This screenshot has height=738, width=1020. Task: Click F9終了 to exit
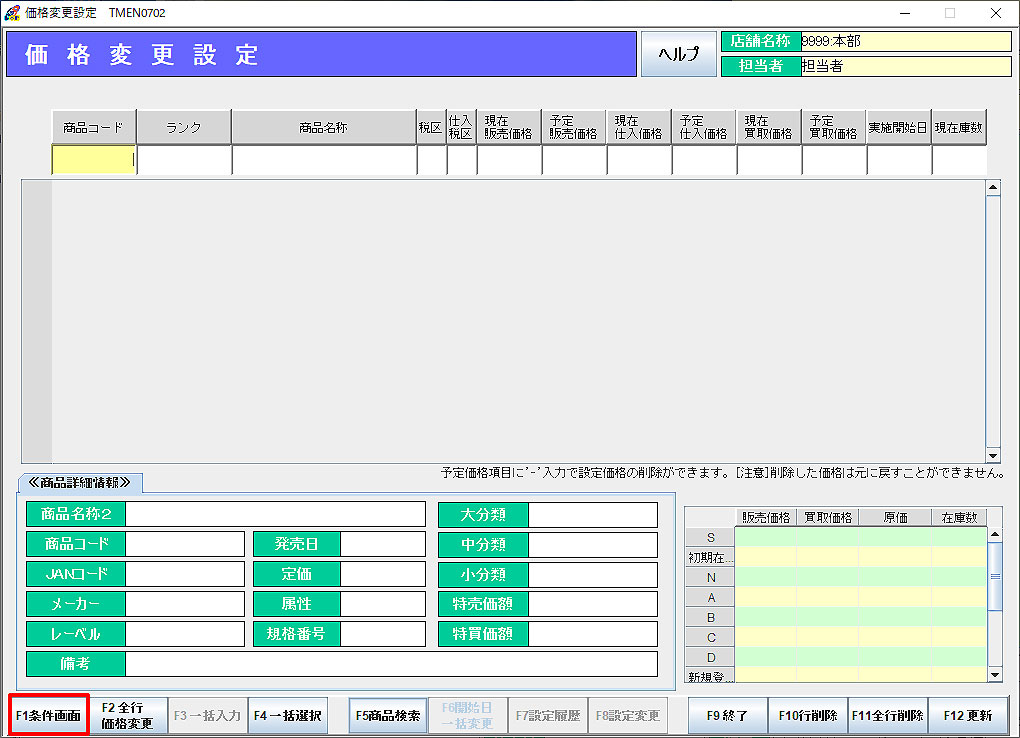pos(728,716)
